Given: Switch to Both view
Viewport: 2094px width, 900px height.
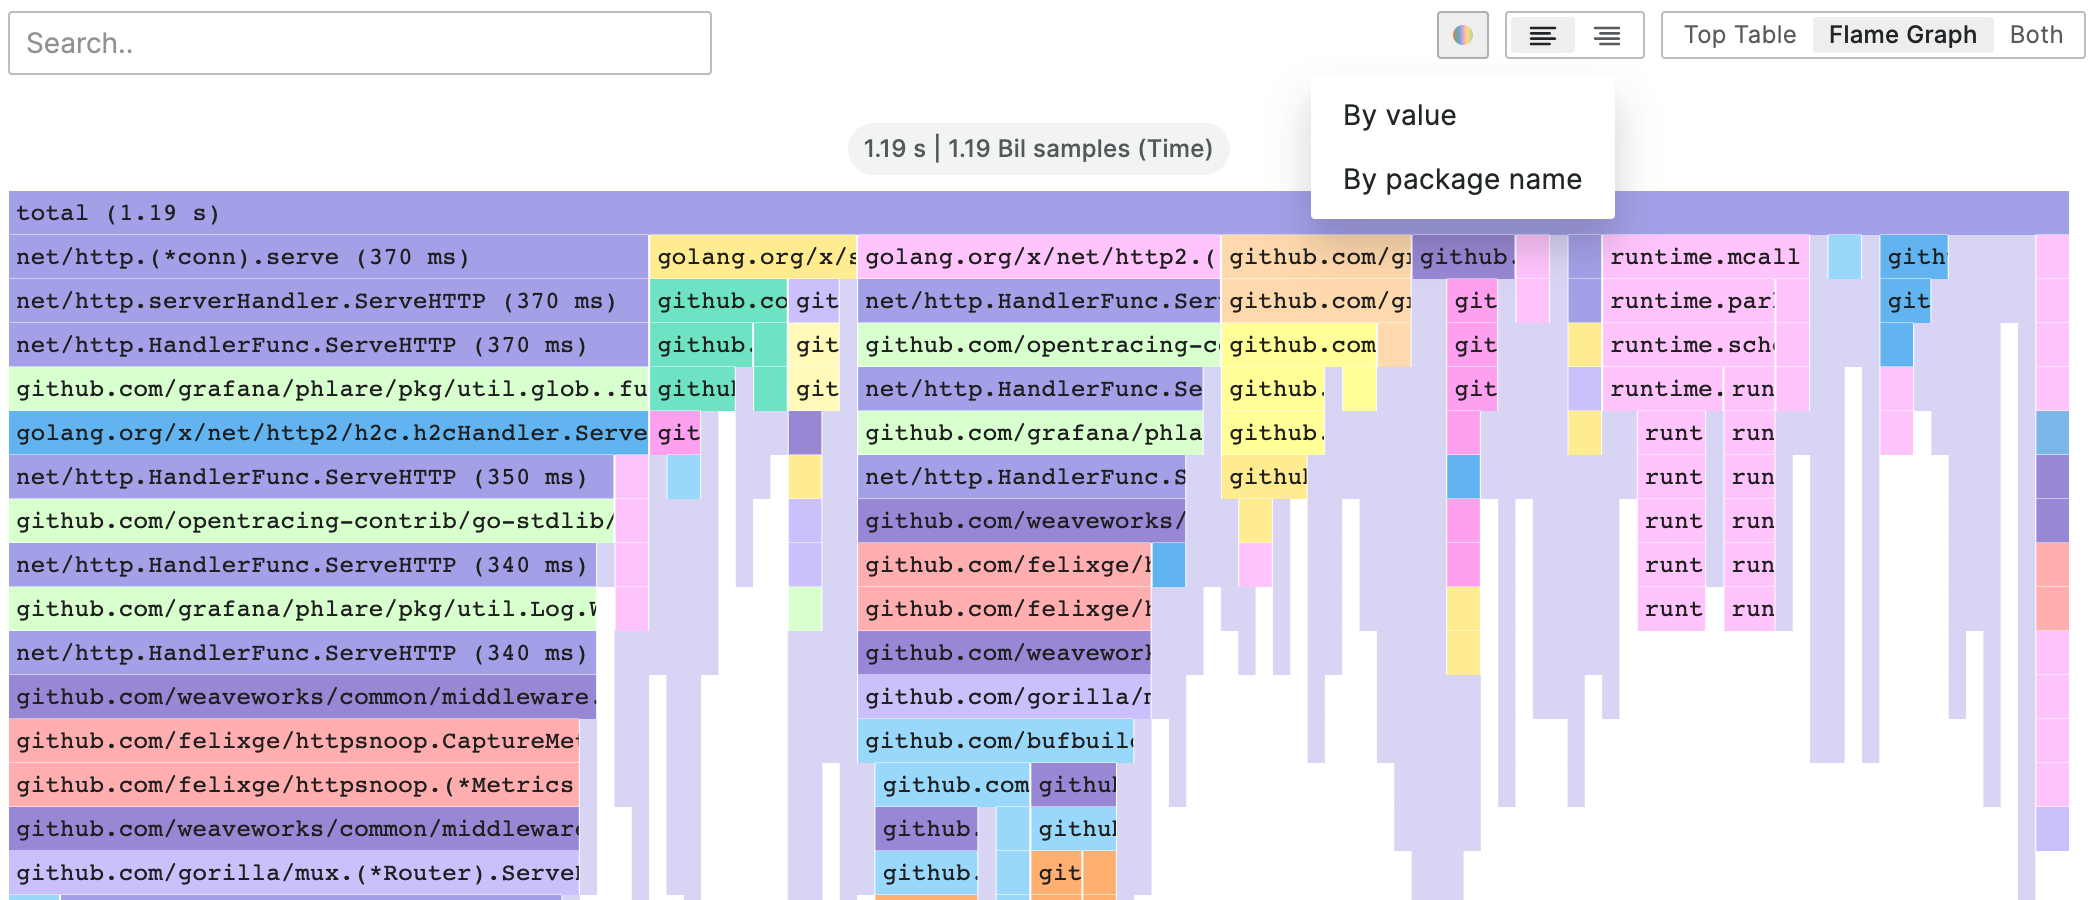Looking at the screenshot, I should 2036,35.
